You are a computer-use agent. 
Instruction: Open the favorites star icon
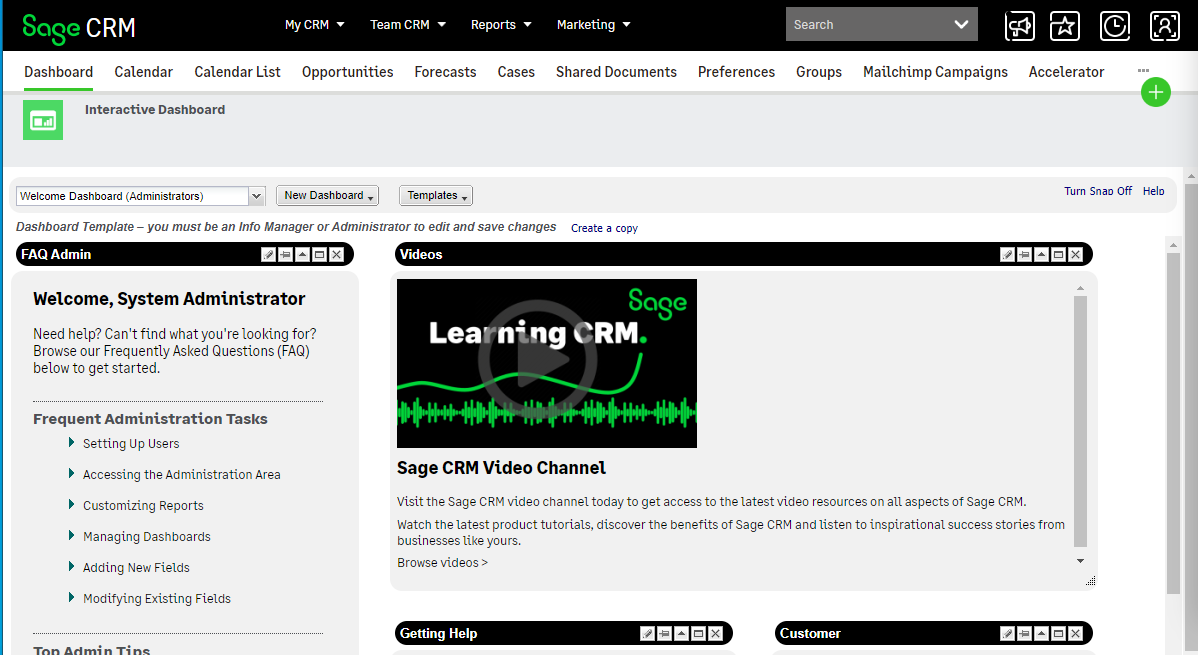(x=1065, y=26)
